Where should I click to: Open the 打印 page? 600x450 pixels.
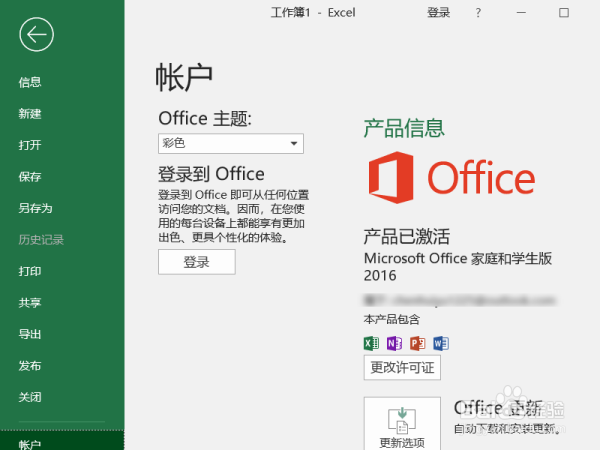pyautogui.click(x=30, y=271)
